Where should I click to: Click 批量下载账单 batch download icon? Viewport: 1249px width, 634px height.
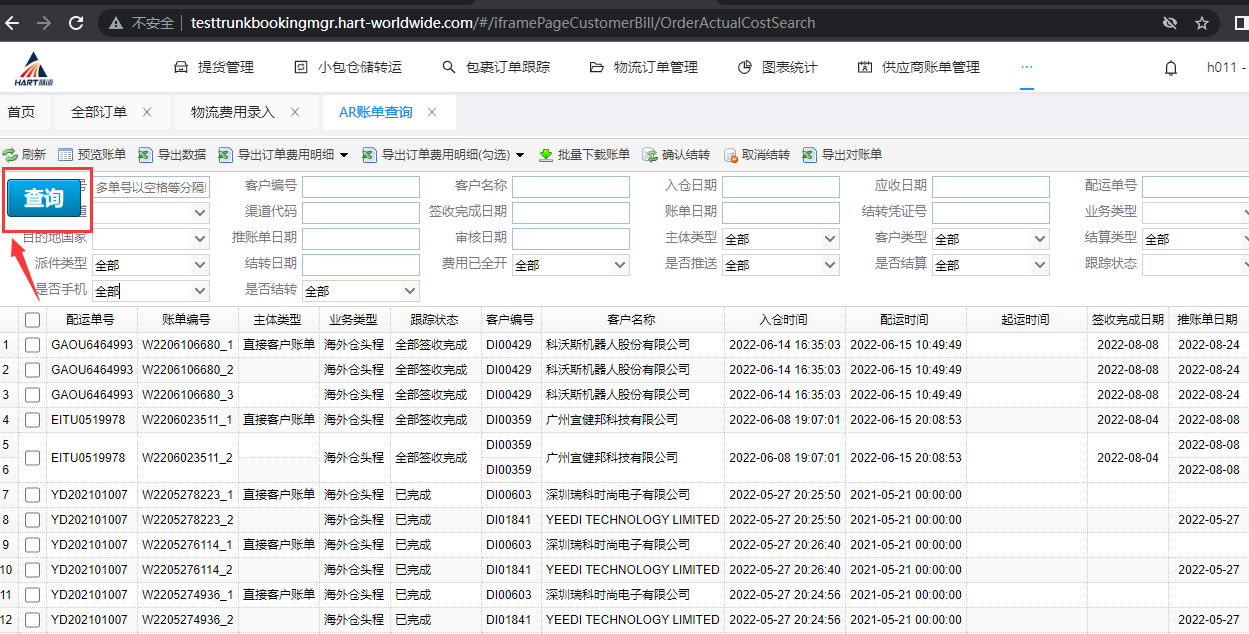[x=546, y=155]
